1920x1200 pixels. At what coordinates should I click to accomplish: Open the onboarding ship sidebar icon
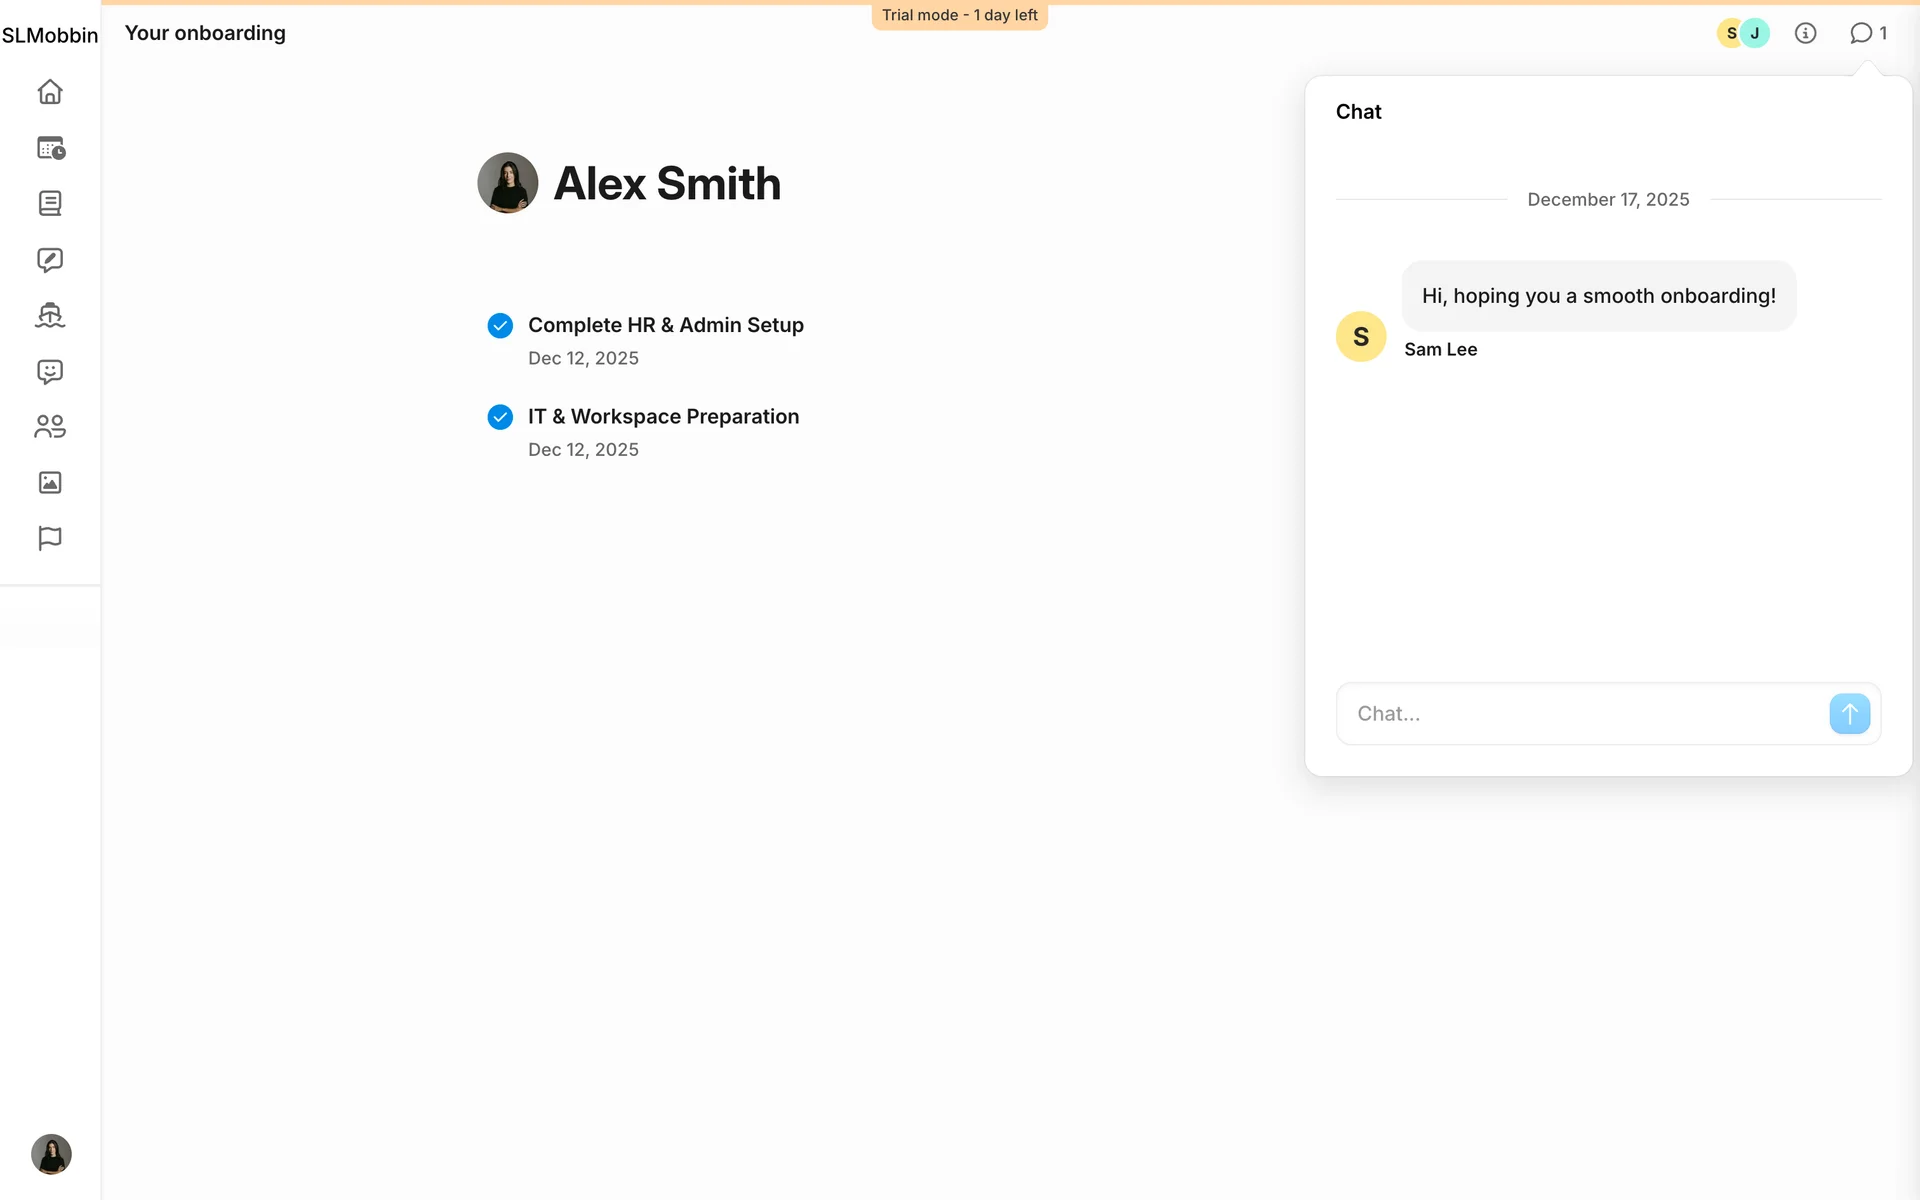50,316
